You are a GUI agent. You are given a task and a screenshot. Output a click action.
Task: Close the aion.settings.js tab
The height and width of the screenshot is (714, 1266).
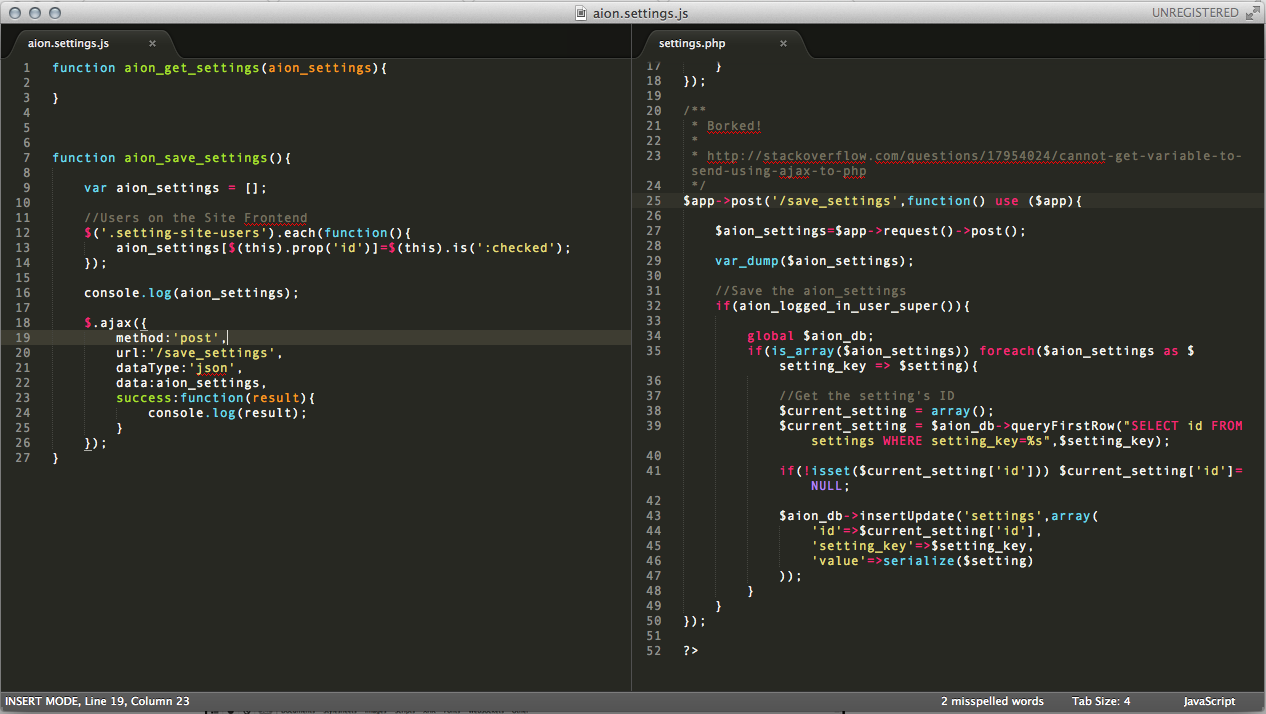pos(153,43)
